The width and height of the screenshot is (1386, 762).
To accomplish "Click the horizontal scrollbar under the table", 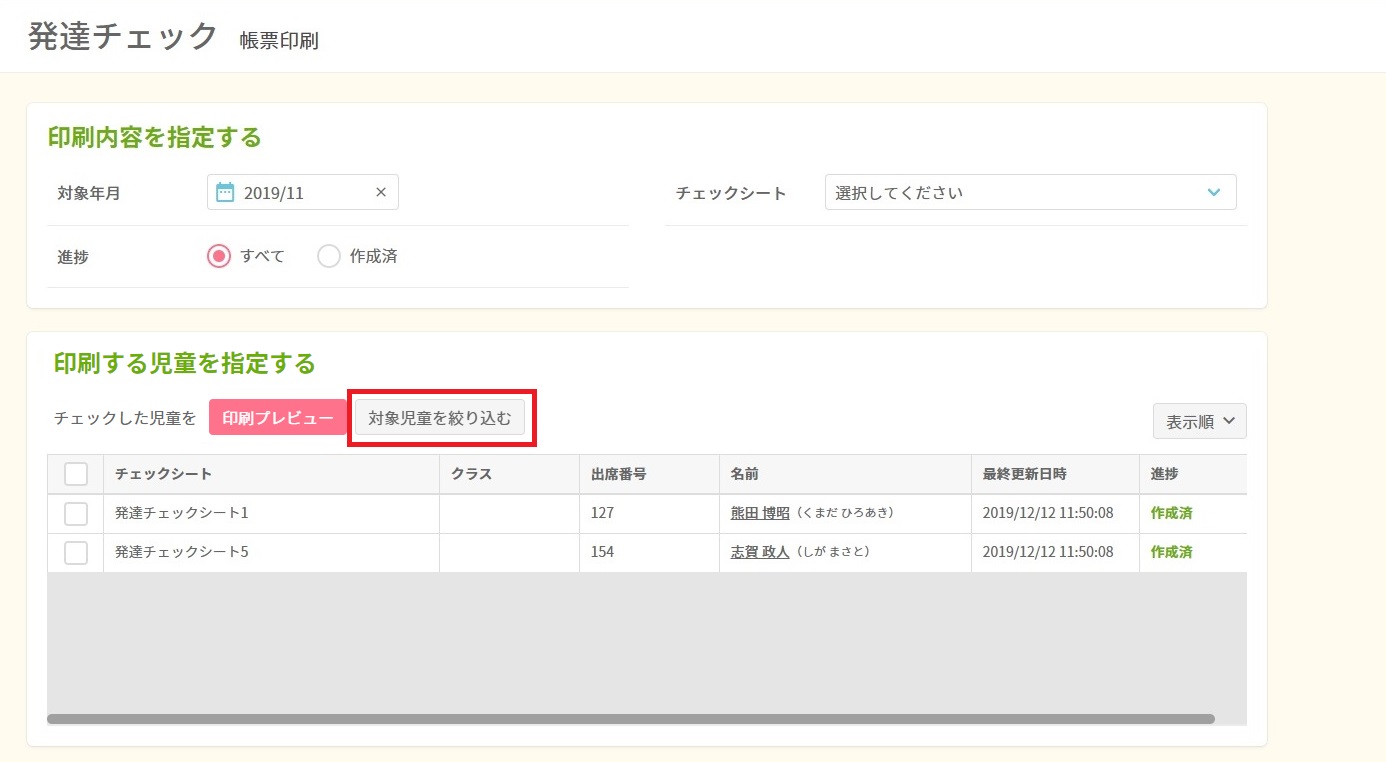I will click(x=631, y=719).
